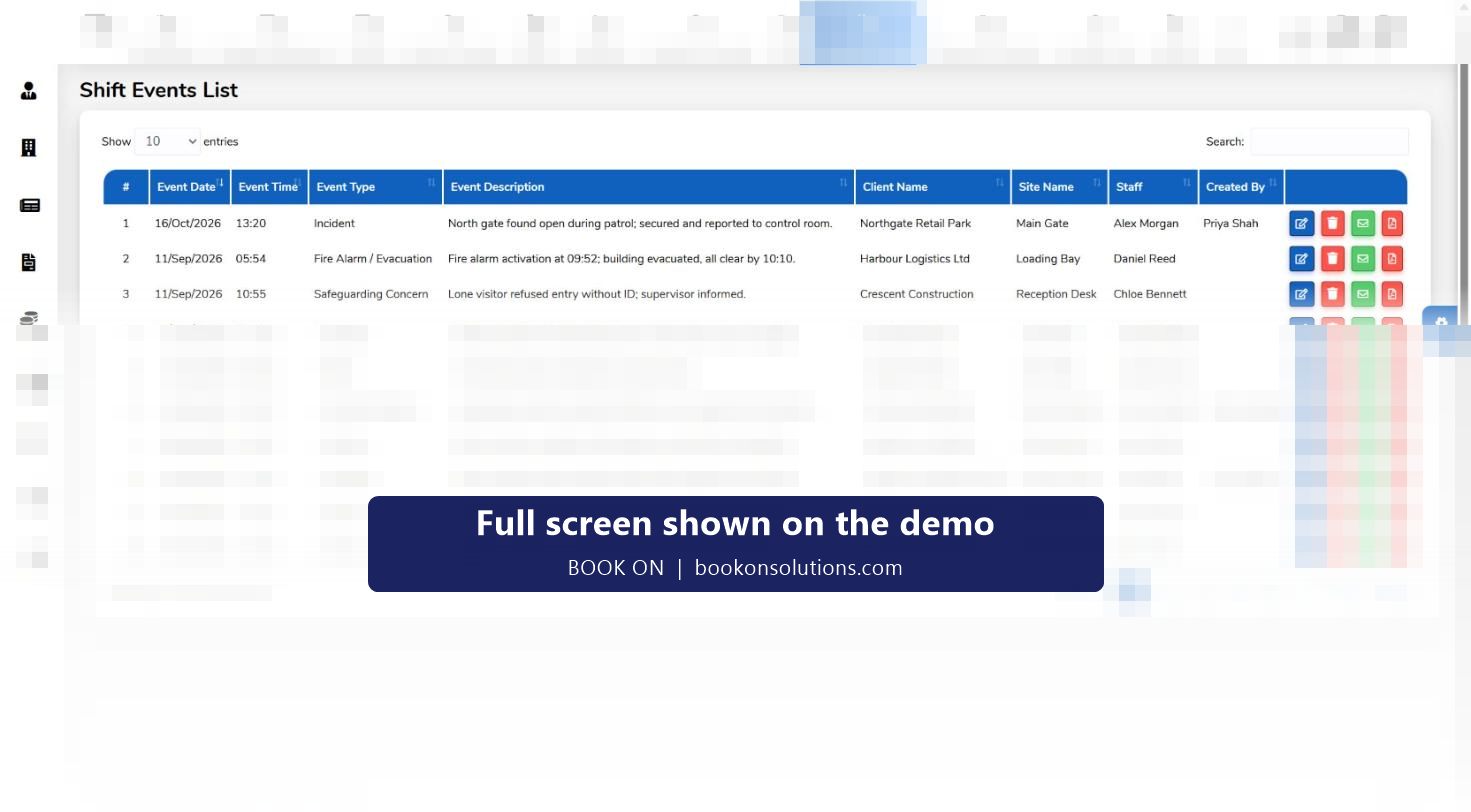
Task: Sort table by Client Name column
Action: click(x=933, y=187)
